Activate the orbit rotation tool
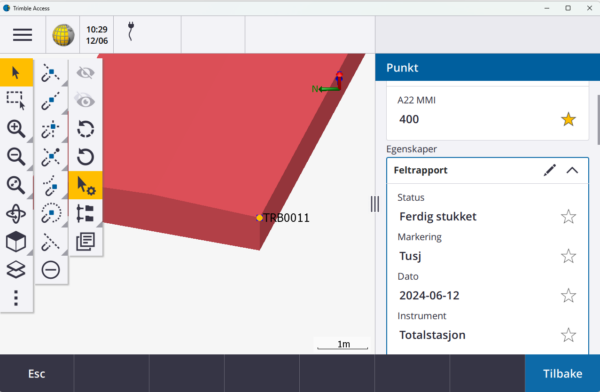This screenshot has height=392, width=600. pyautogui.click(x=16, y=214)
